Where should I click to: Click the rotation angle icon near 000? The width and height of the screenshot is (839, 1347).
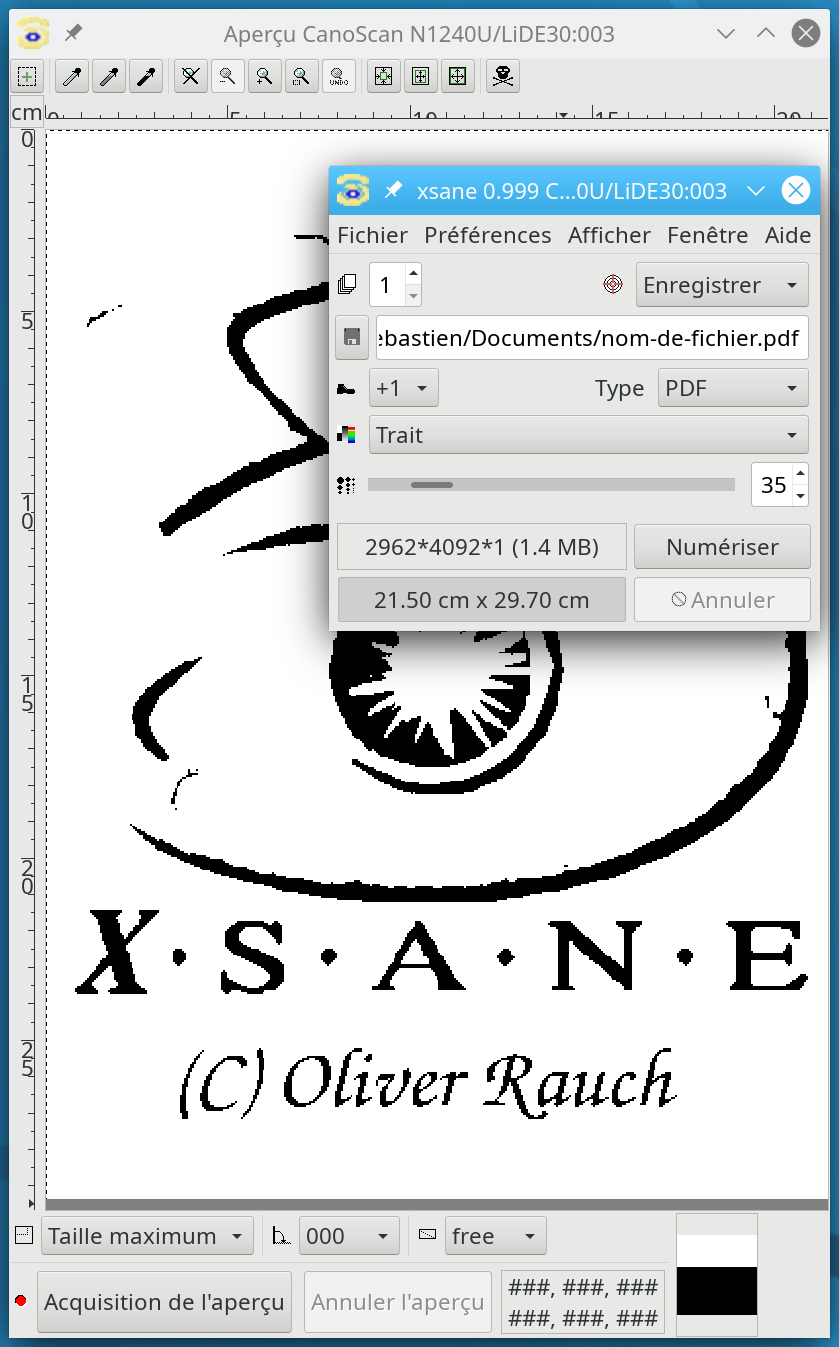tap(282, 1236)
